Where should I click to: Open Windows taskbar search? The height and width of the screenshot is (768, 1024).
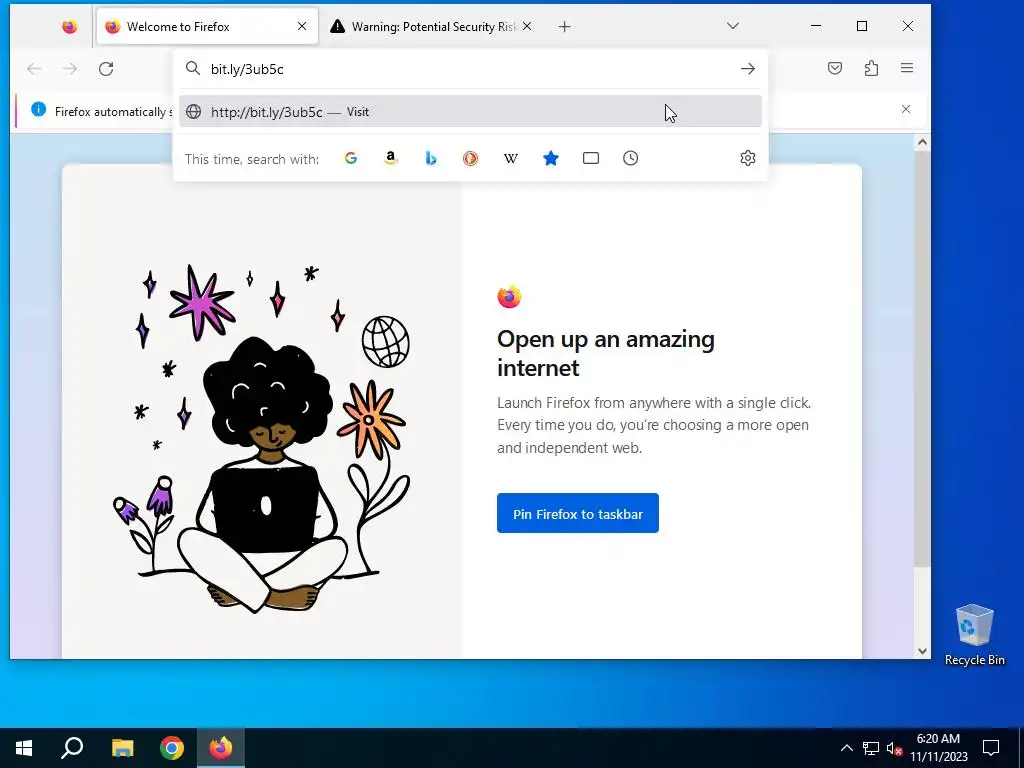pyautogui.click(x=72, y=748)
